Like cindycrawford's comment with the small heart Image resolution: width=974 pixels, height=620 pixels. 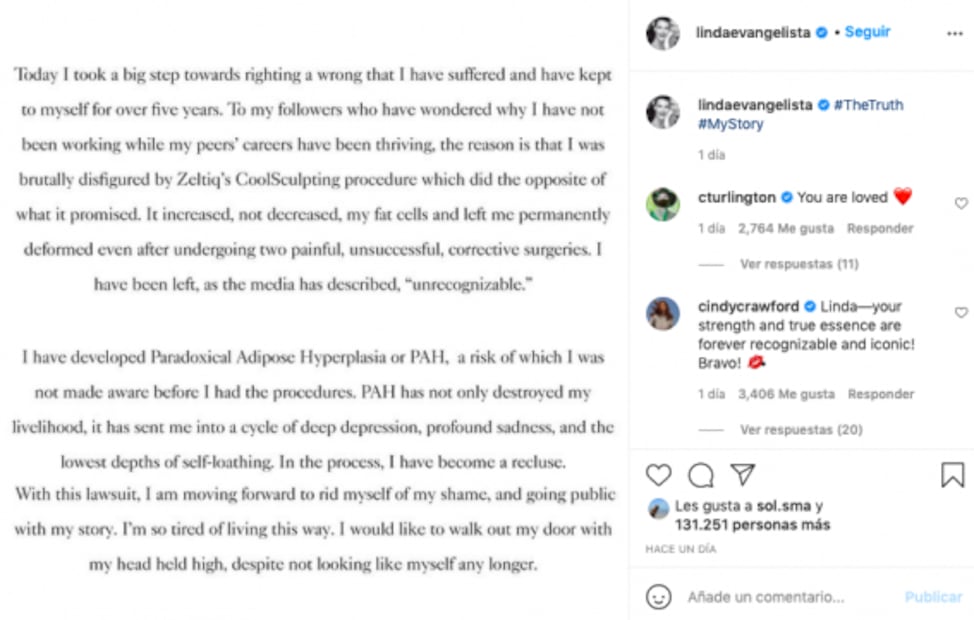point(961,313)
